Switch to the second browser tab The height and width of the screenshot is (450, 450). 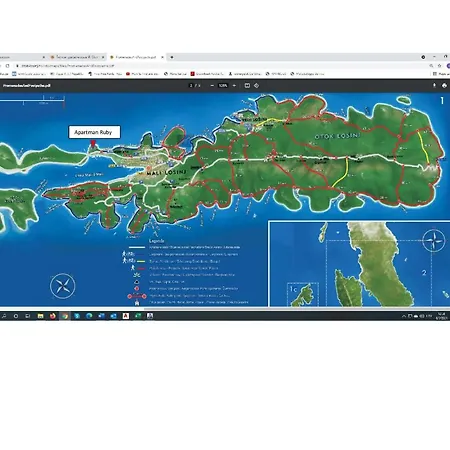click(77, 57)
